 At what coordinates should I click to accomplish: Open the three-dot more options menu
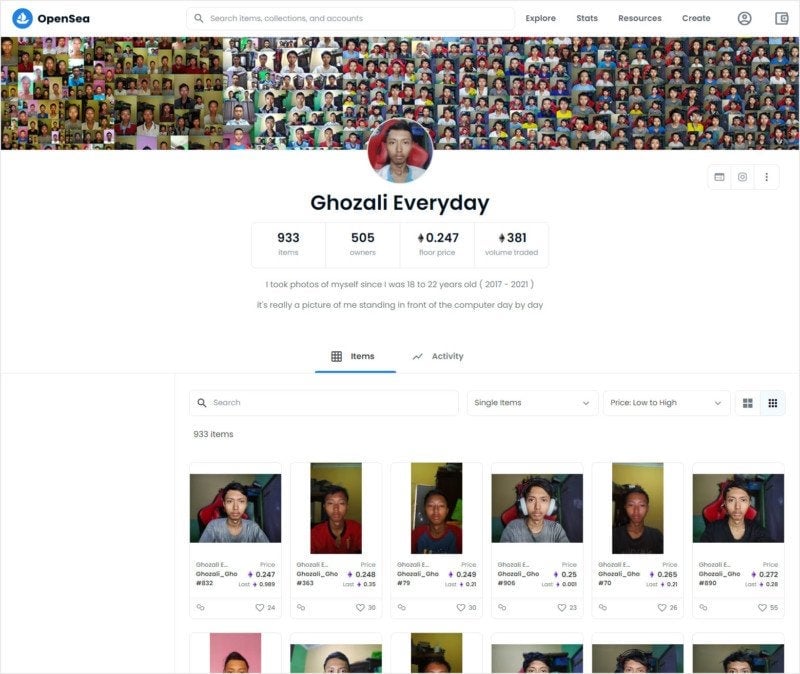[x=766, y=177]
